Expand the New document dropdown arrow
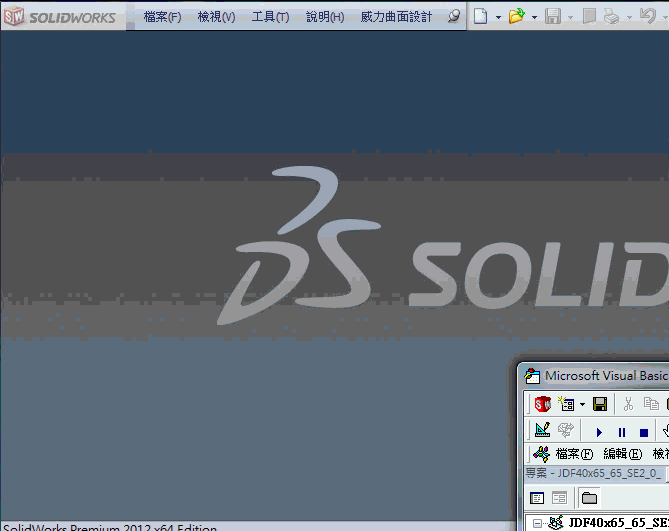 coord(498,17)
